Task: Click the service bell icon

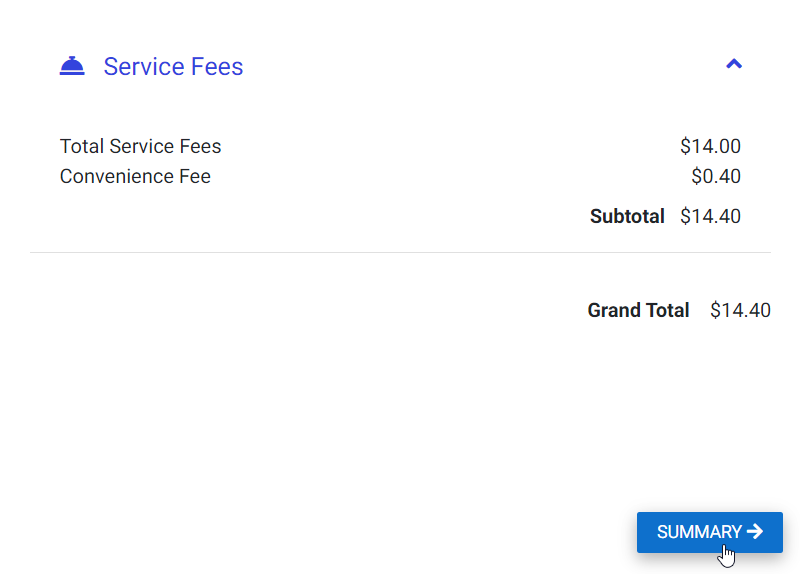Action: [72, 66]
